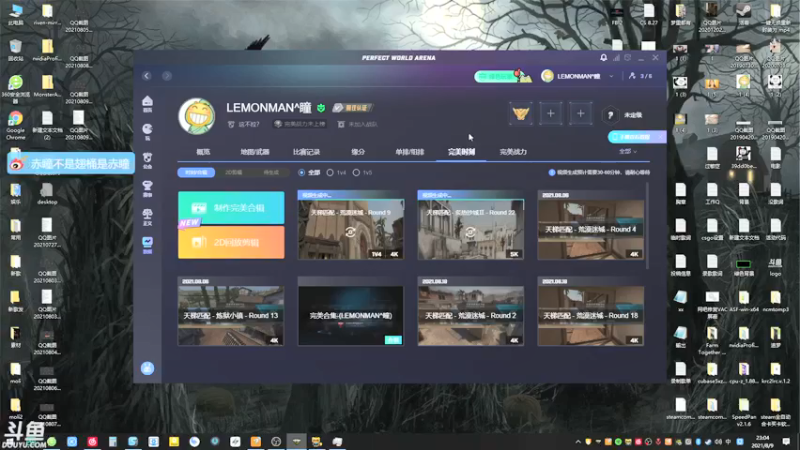The image size is (800, 450).
Task: Open the green shield verification icon
Action: (321, 108)
